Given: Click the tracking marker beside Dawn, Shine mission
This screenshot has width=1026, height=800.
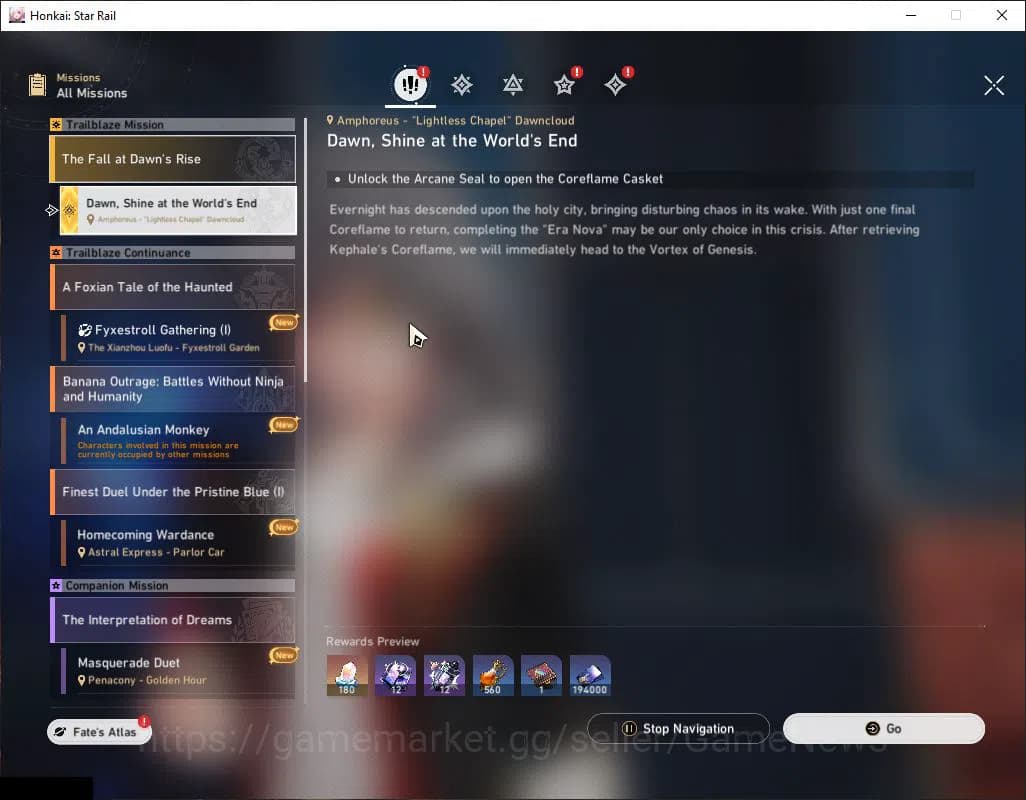Looking at the screenshot, I should tap(52, 210).
